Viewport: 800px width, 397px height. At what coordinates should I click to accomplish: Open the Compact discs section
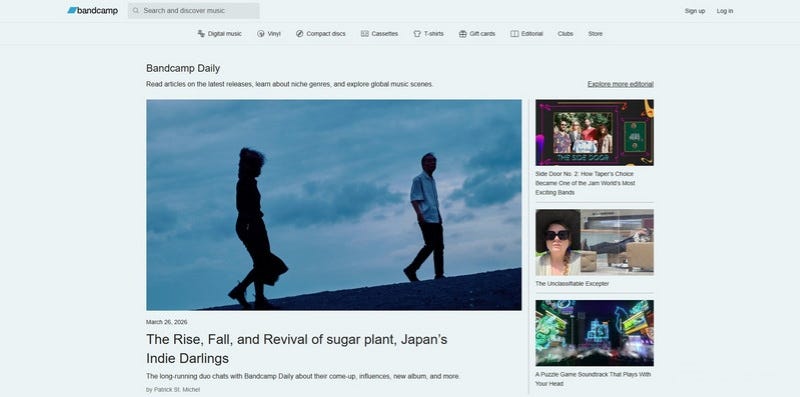(320, 34)
